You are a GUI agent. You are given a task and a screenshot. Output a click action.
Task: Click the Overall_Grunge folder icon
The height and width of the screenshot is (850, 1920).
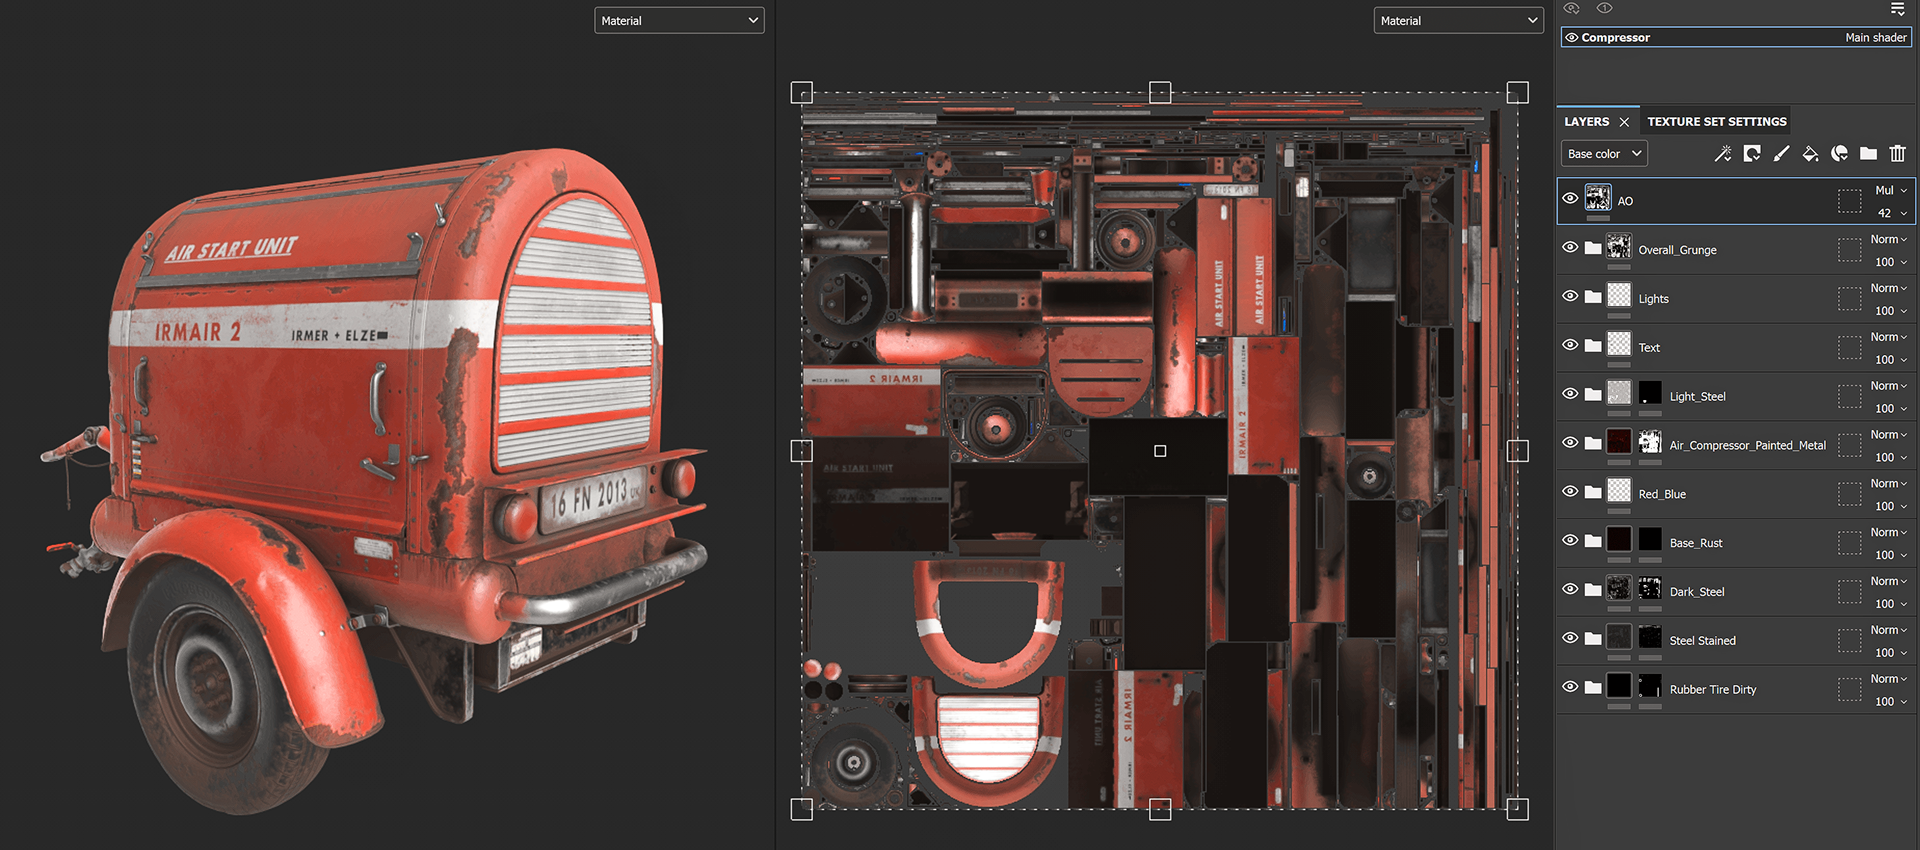[1593, 248]
